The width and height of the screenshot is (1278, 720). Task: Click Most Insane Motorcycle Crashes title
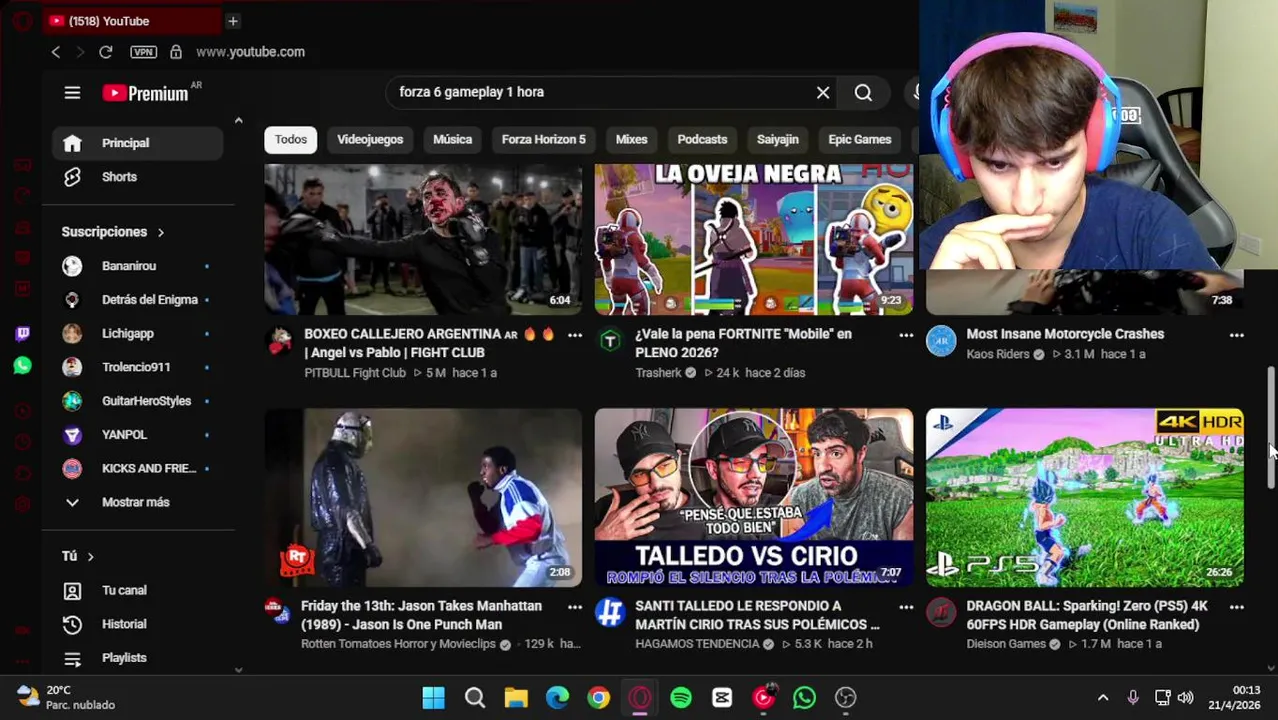[1065, 334]
